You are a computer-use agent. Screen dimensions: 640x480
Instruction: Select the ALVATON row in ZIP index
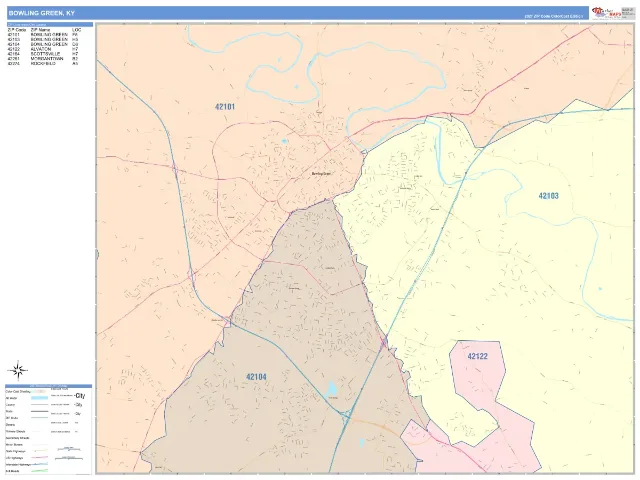tap(43, 49)
